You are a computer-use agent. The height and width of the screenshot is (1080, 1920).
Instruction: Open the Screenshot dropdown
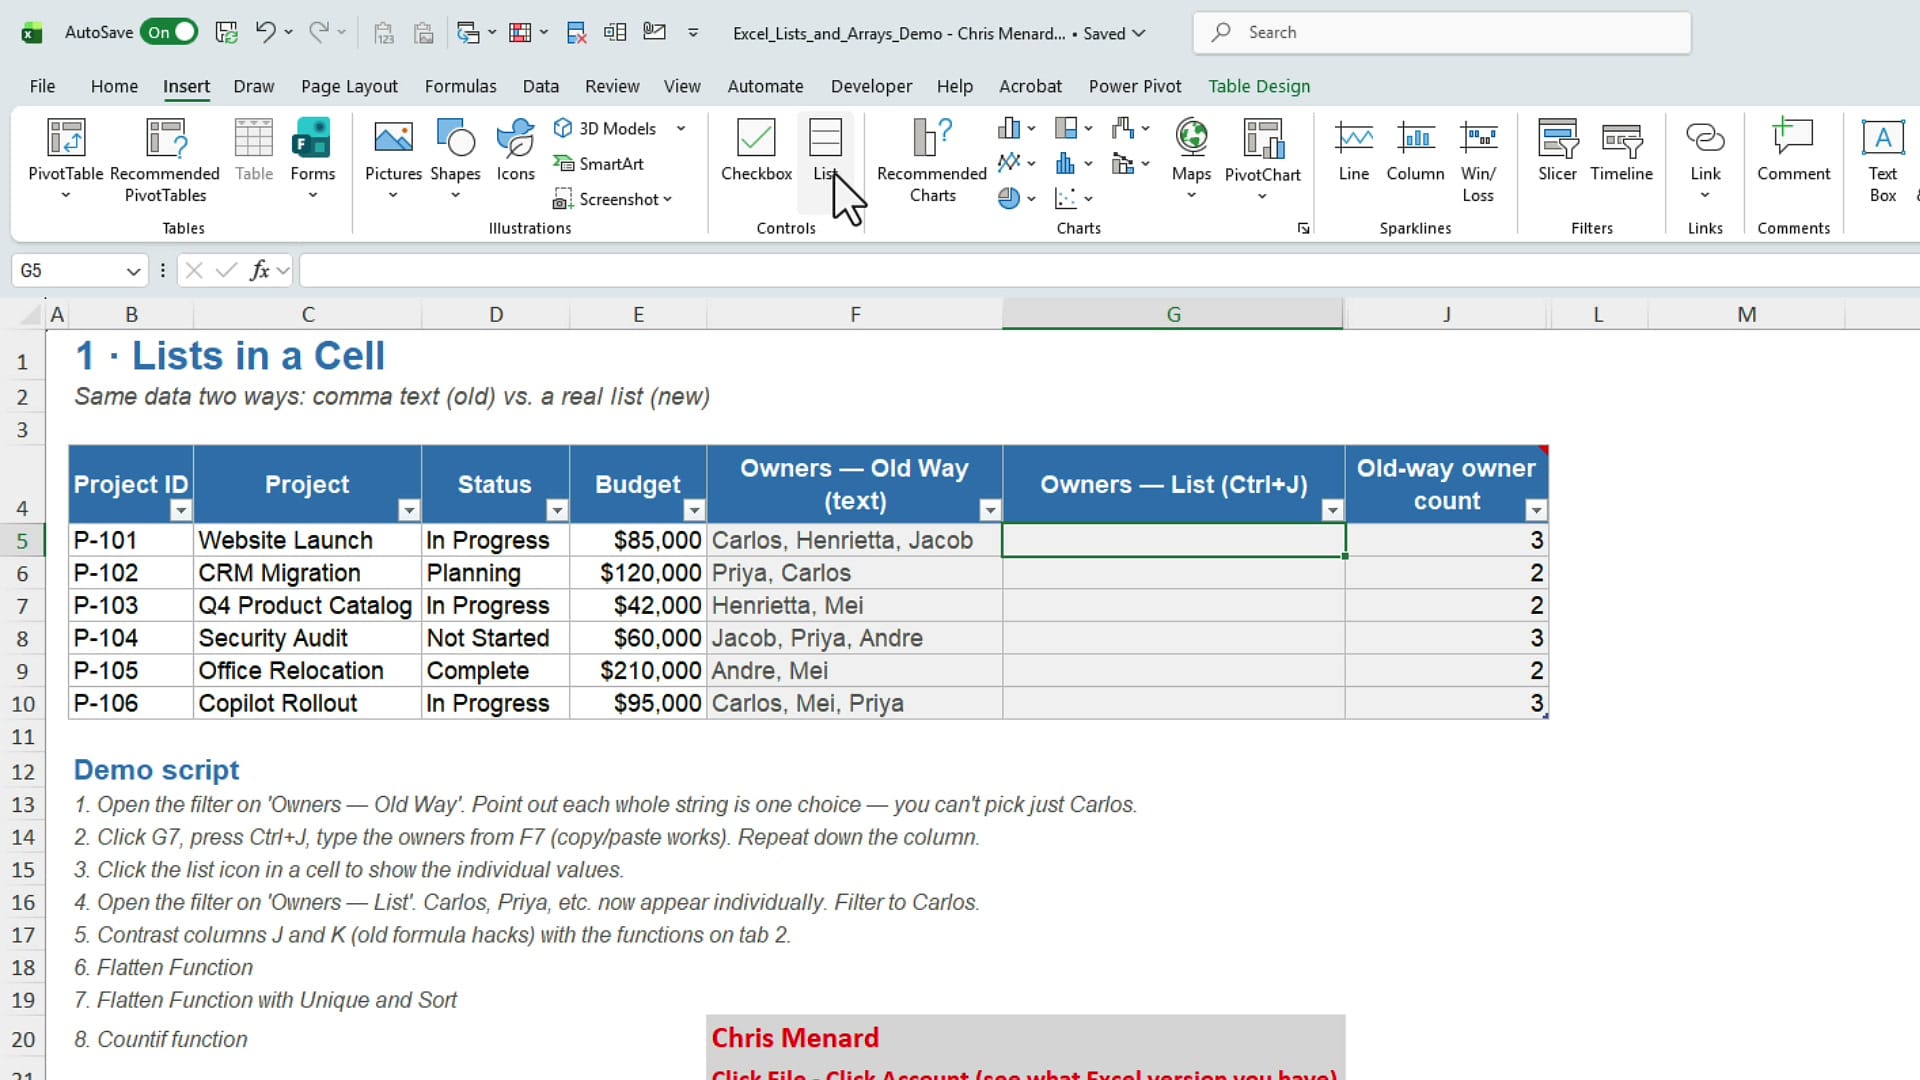pos(612,199)
